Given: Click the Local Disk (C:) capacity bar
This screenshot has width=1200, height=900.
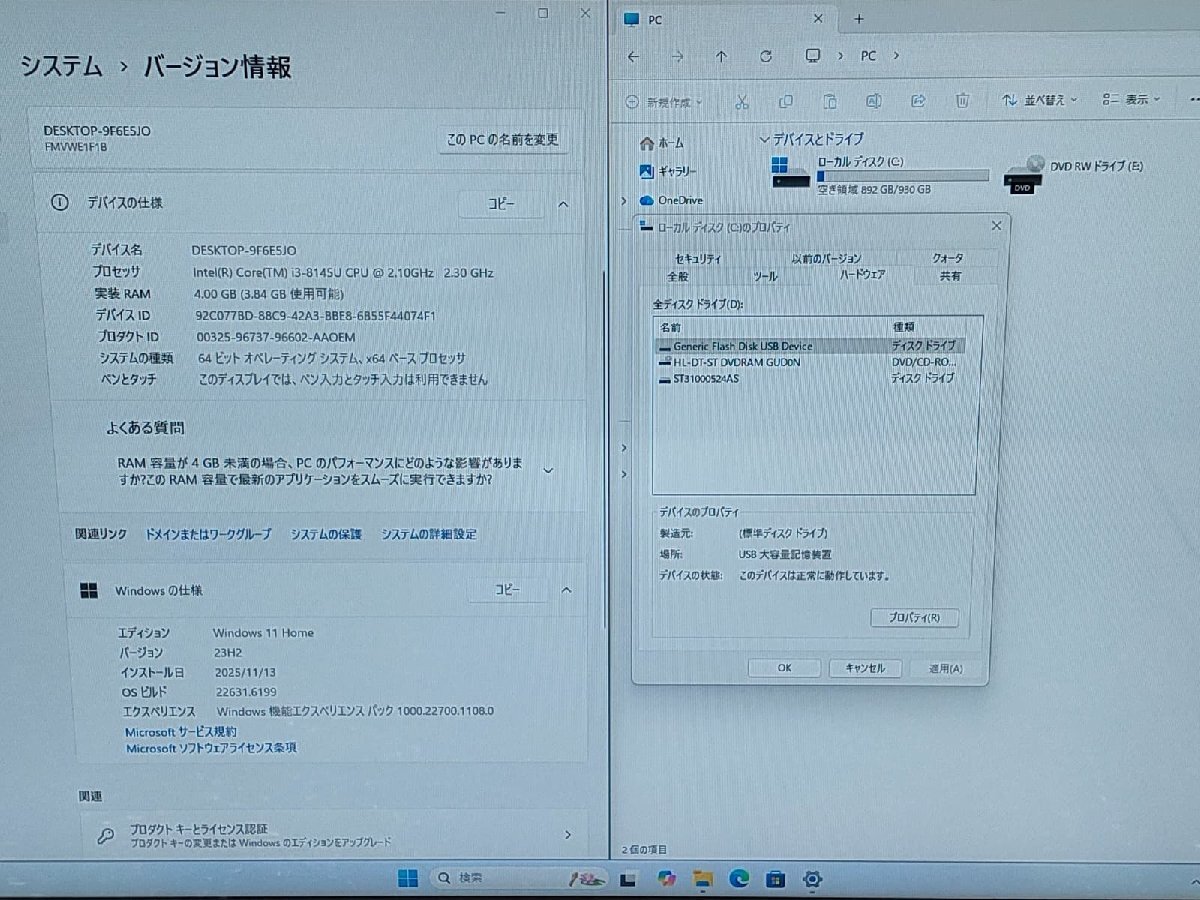Looking at the screenshot, I should tap(903, 176).
